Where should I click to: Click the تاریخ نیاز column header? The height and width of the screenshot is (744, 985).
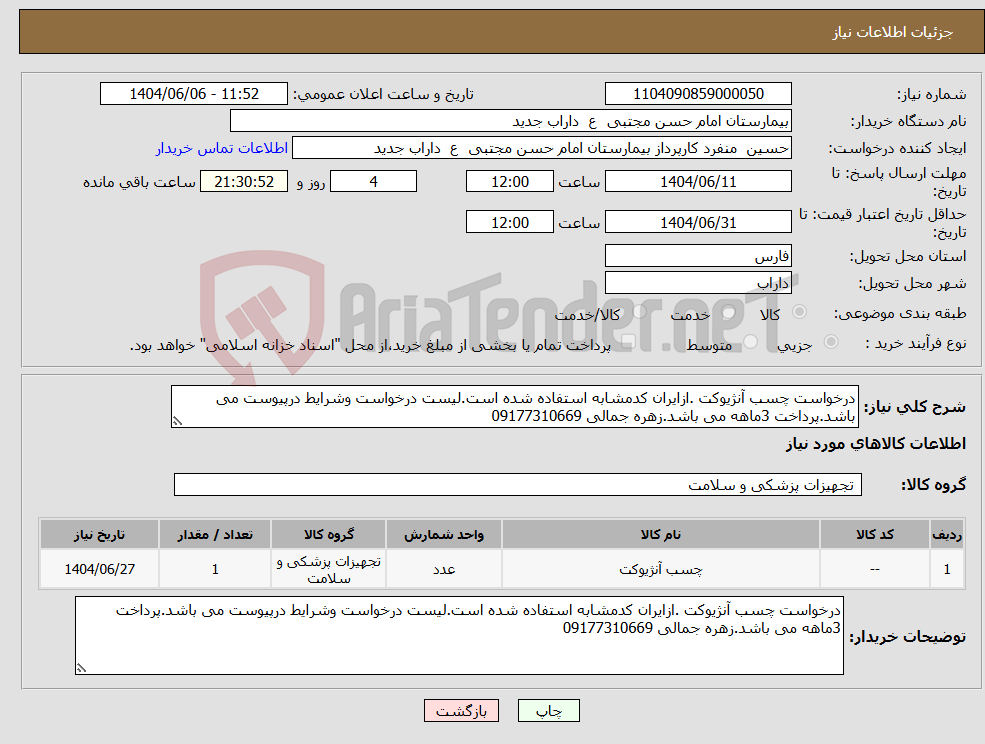[97, 534]
